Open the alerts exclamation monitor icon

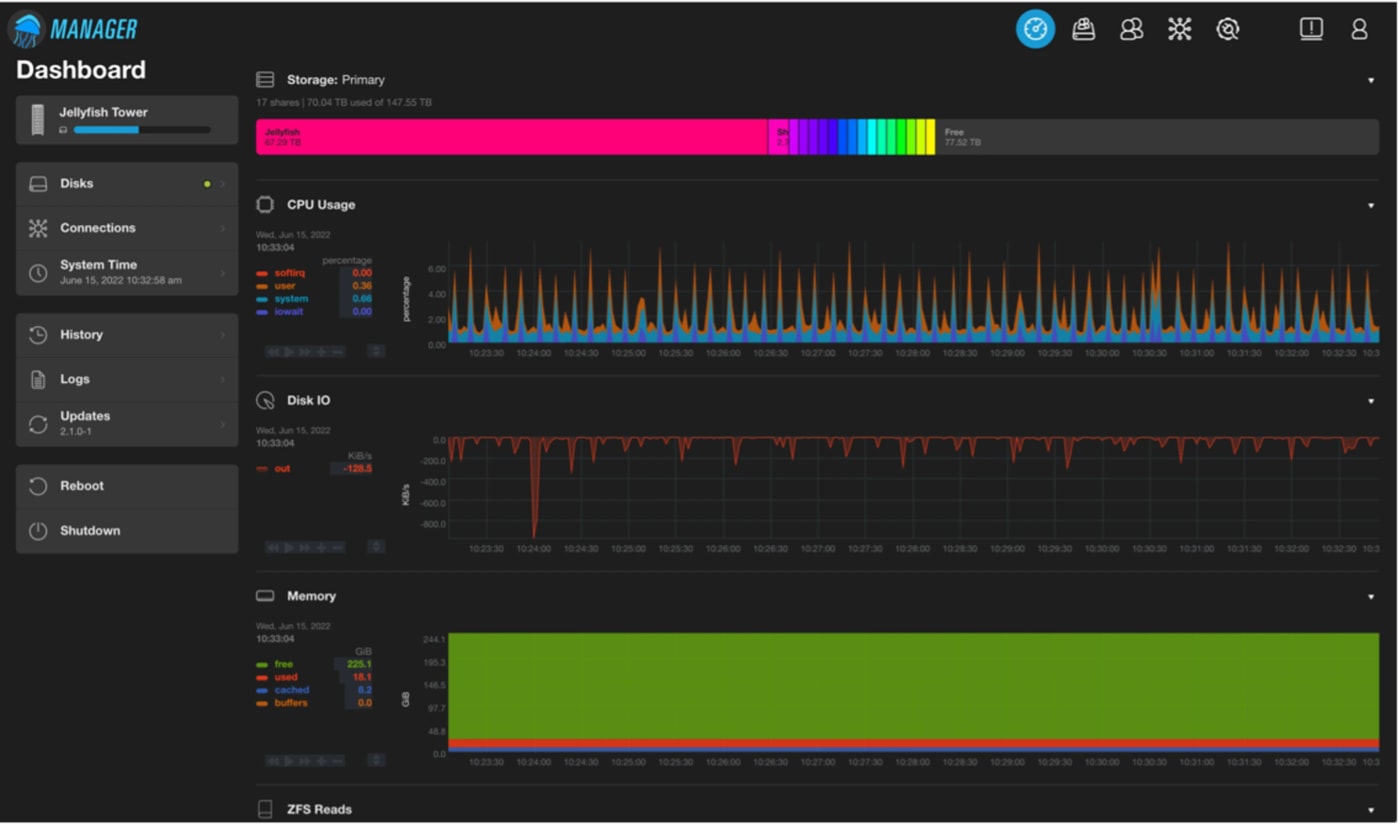(1311, 29)
